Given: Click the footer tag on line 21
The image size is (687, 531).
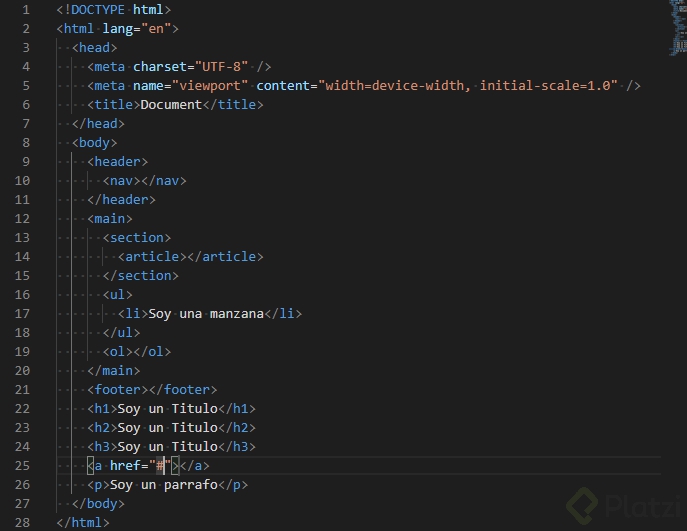Looking at the screenshot, I should coord(152,390).
